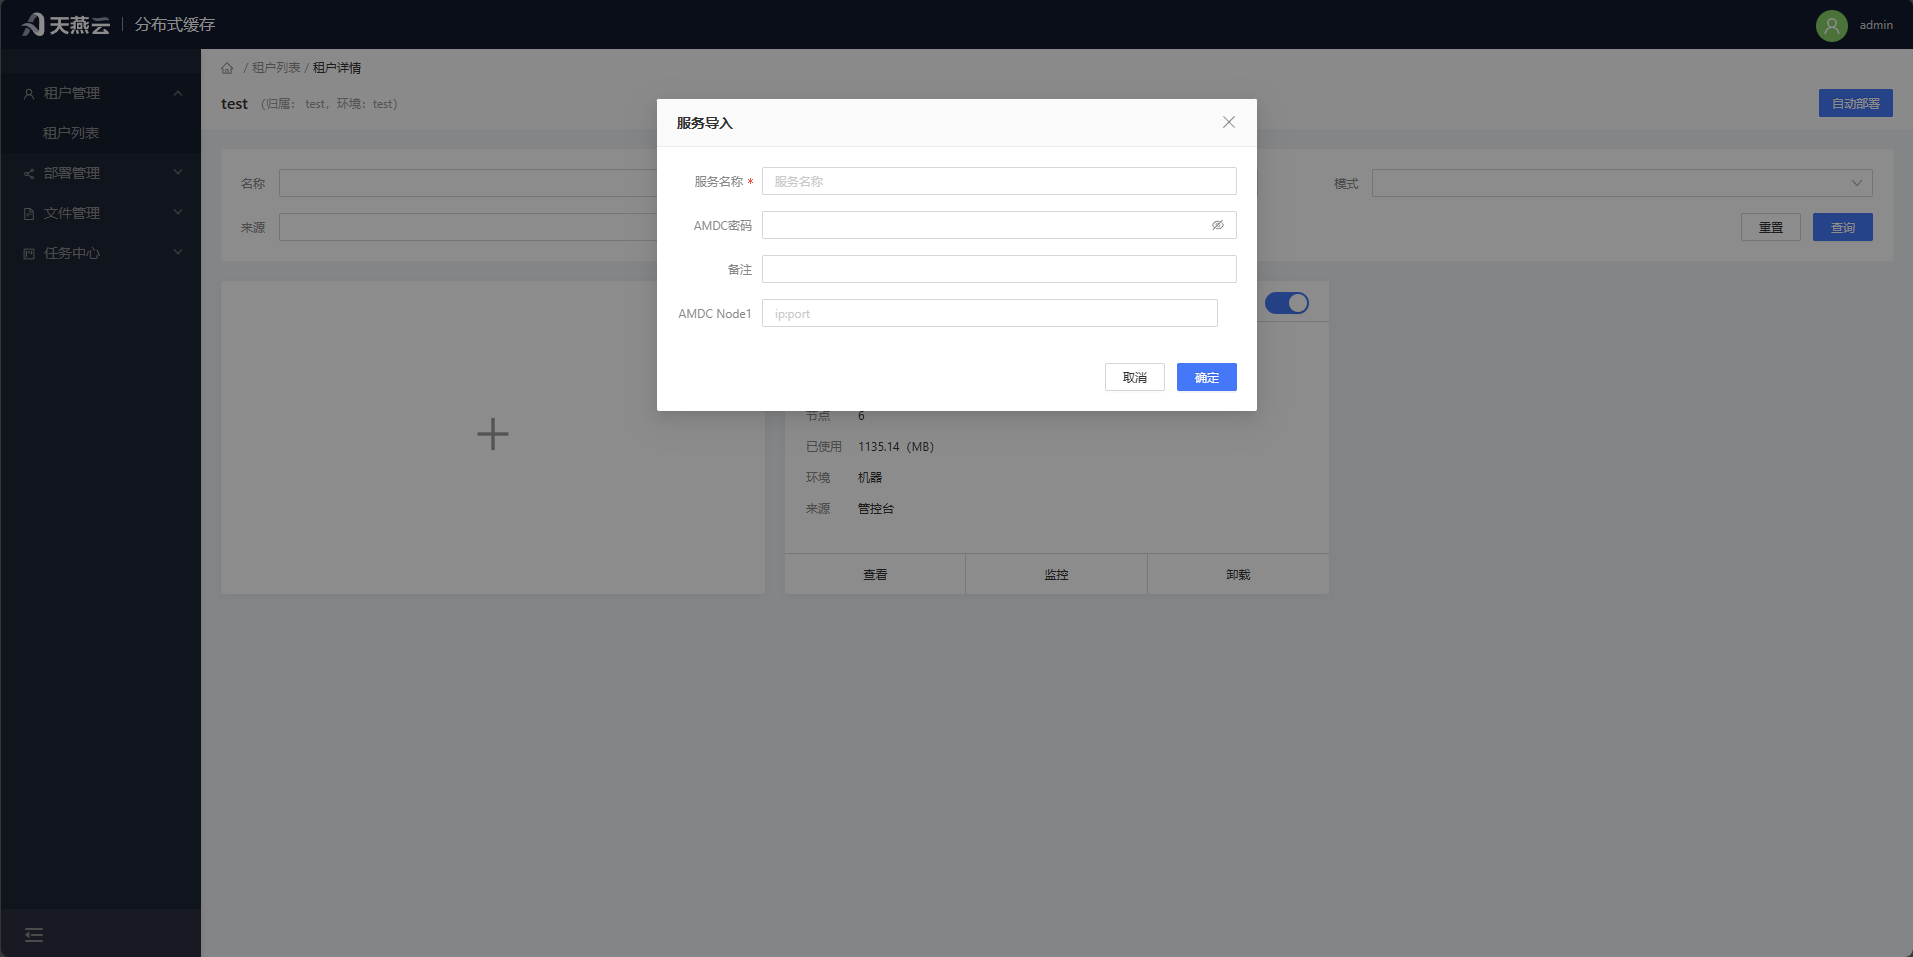This screenshot has width=1913, height=957.
Task: Click 监控 on the service card
Action: click(1056, 574)
